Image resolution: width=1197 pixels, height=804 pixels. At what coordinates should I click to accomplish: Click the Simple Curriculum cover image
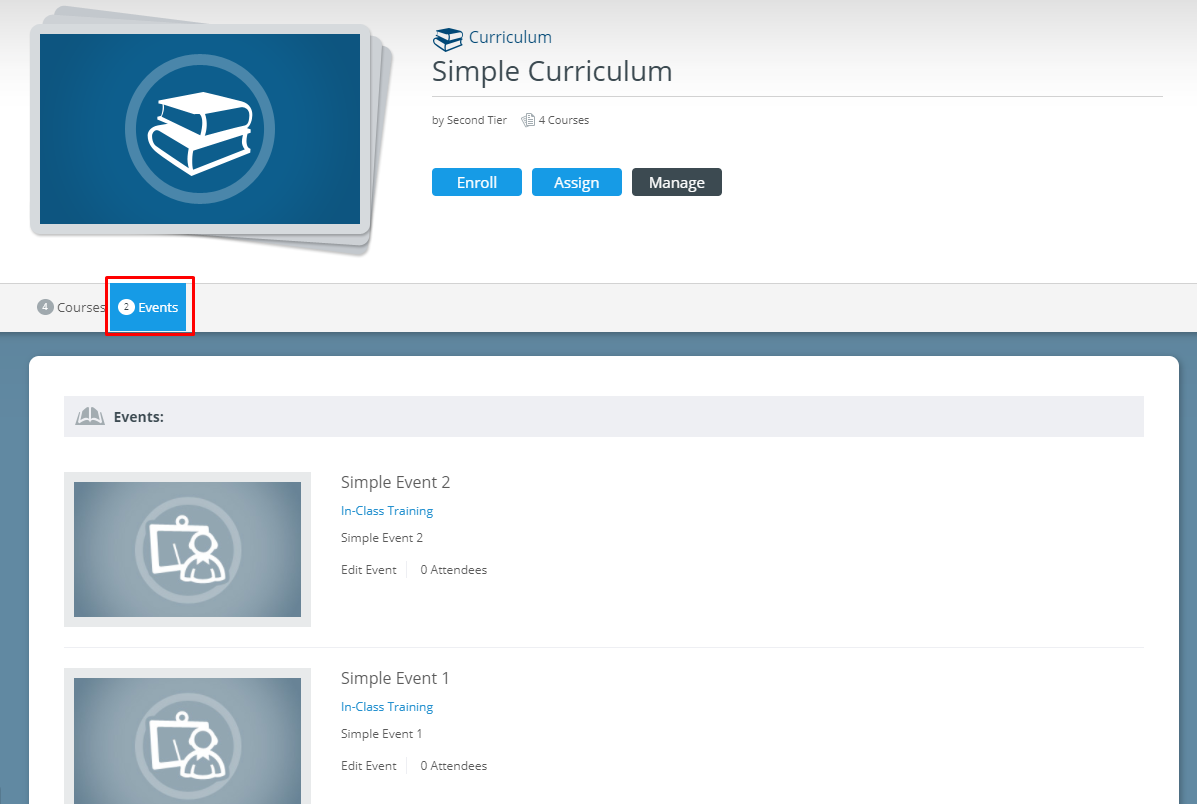coord(200,129)
